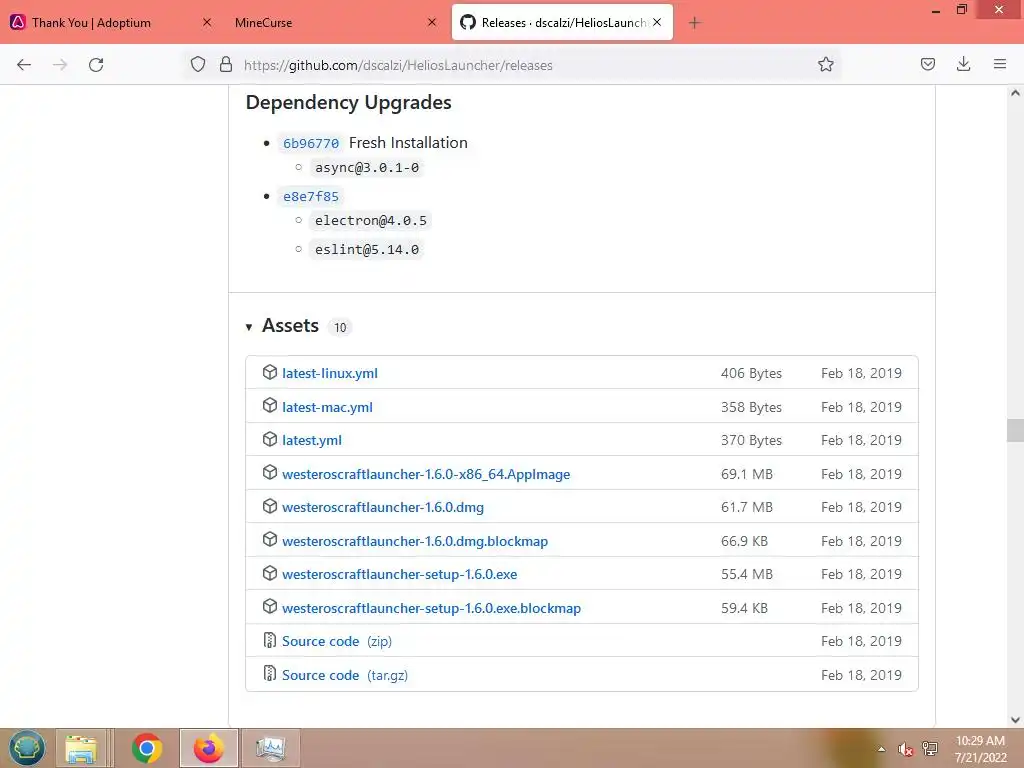Download latest.yml file
This screenshot has width=1024, height=768.
[312, 441]
